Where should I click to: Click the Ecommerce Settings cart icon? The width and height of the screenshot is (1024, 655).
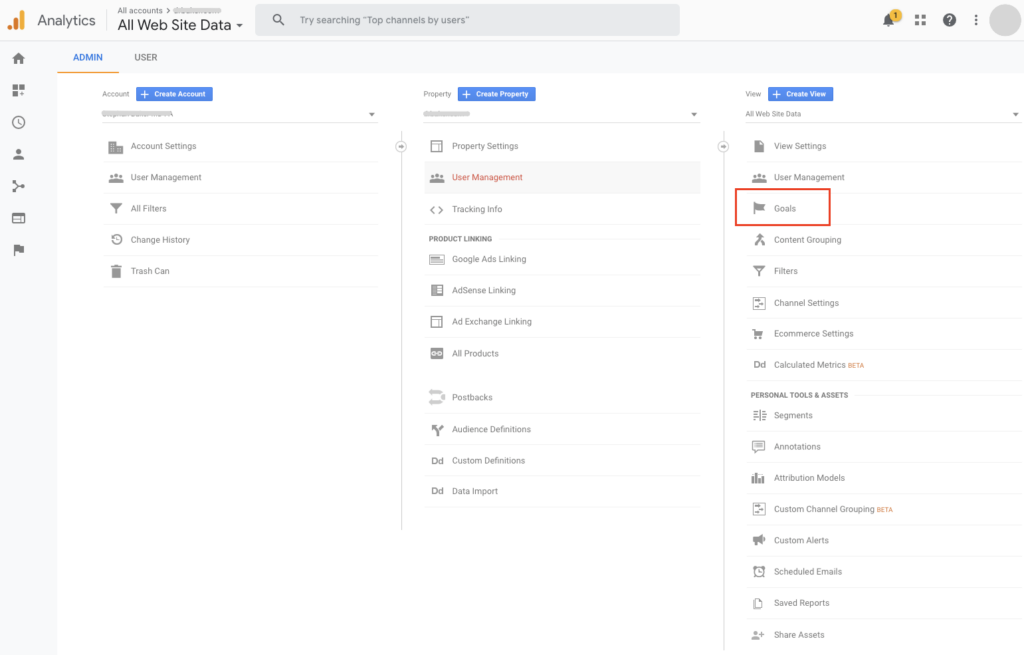(x=758, y=334)
